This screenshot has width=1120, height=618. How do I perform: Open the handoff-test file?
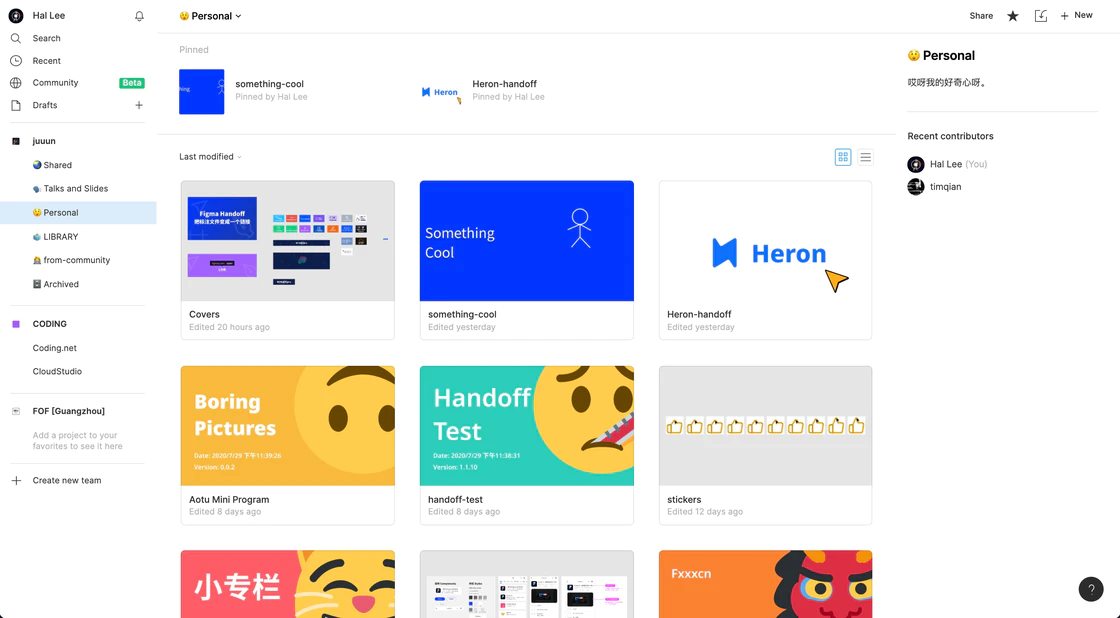[x=526, y=445]
